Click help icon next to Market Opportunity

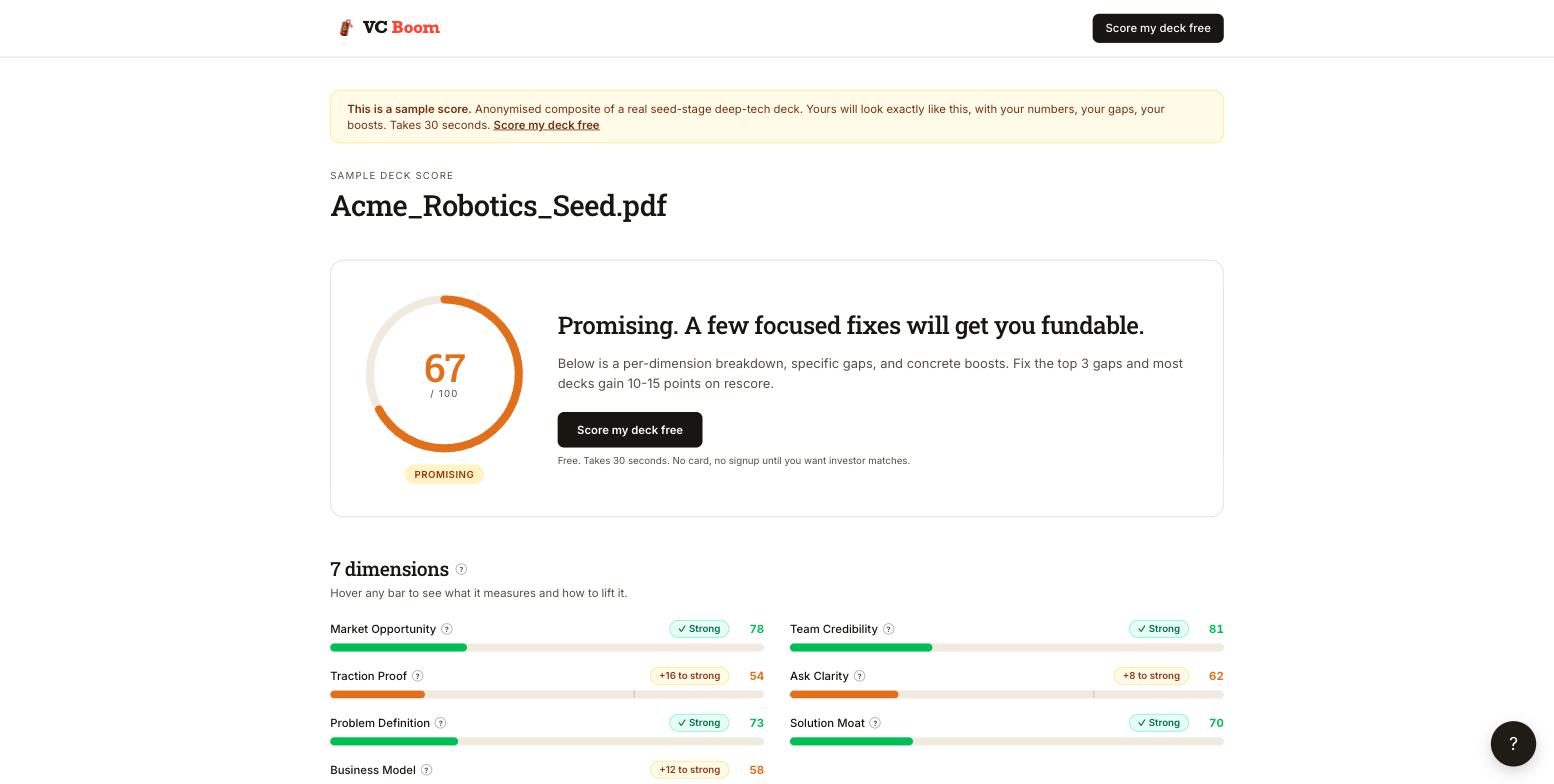pos(447,629)
